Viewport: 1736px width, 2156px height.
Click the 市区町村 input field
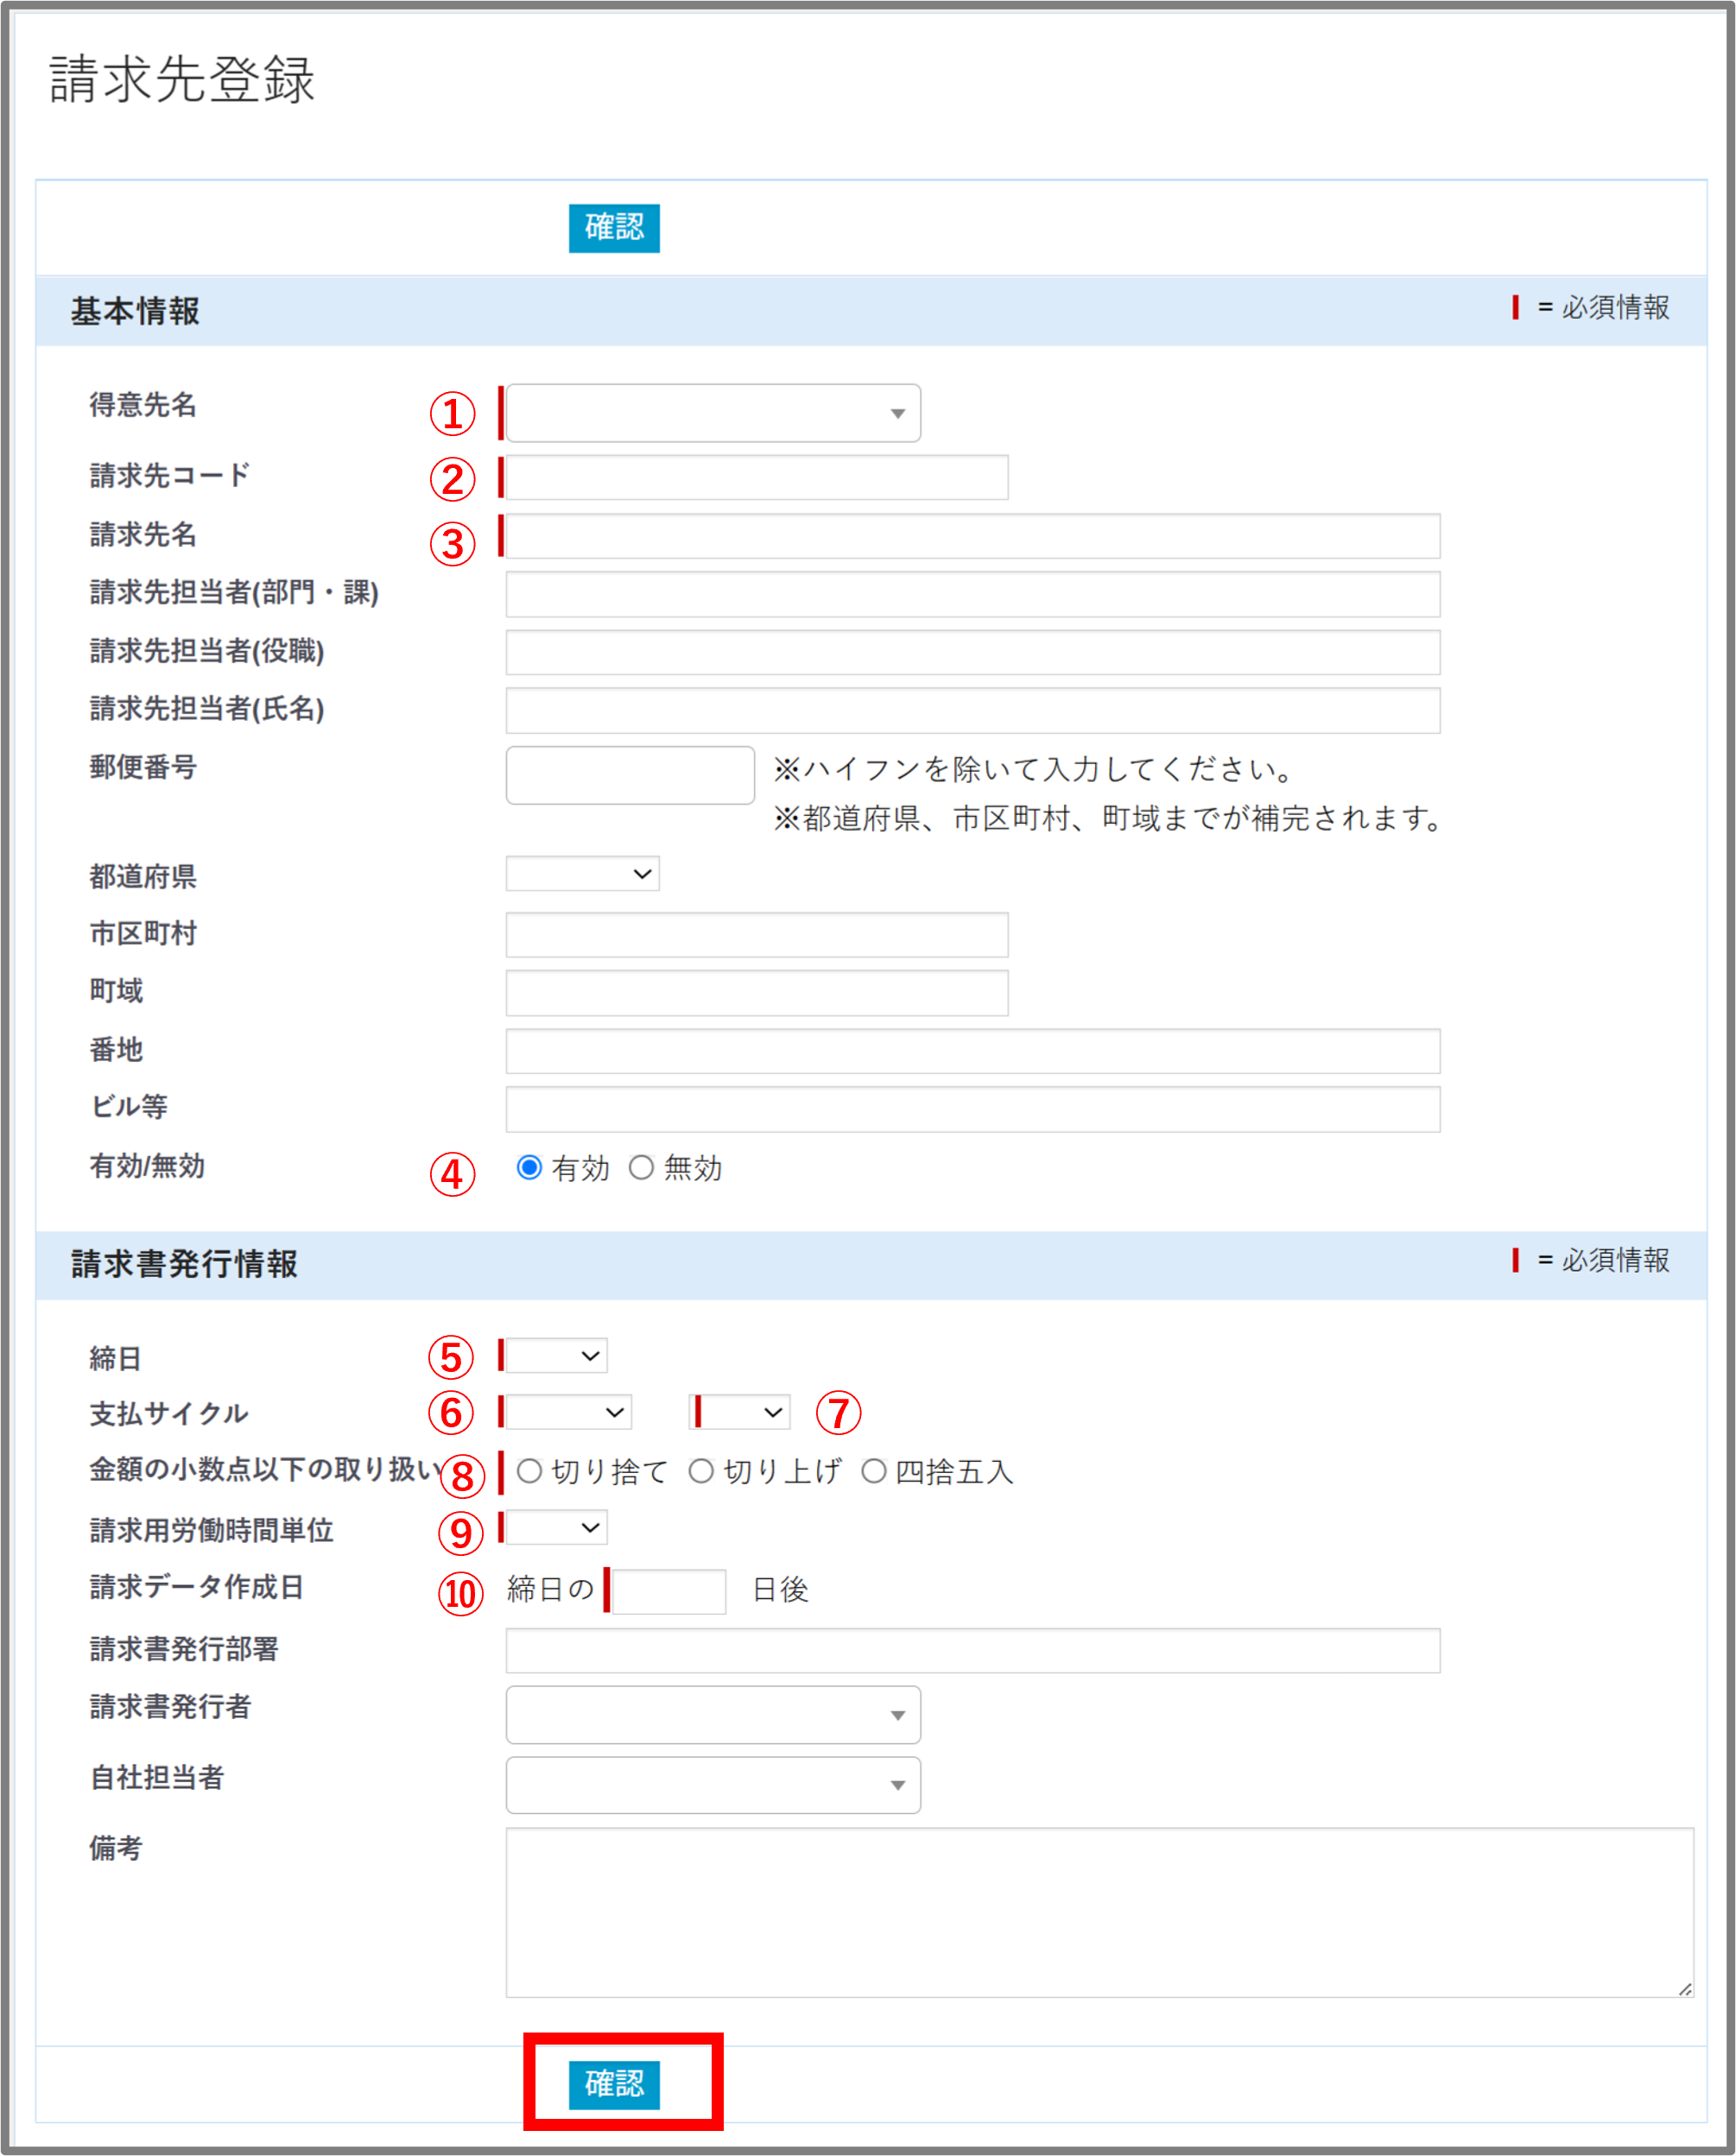tap(757, 934)
